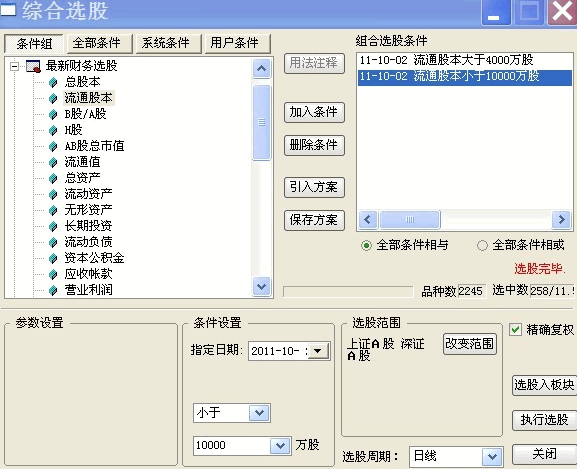
Task: Open the 小于 comparison dropdown
Action: tap(259, 413)
